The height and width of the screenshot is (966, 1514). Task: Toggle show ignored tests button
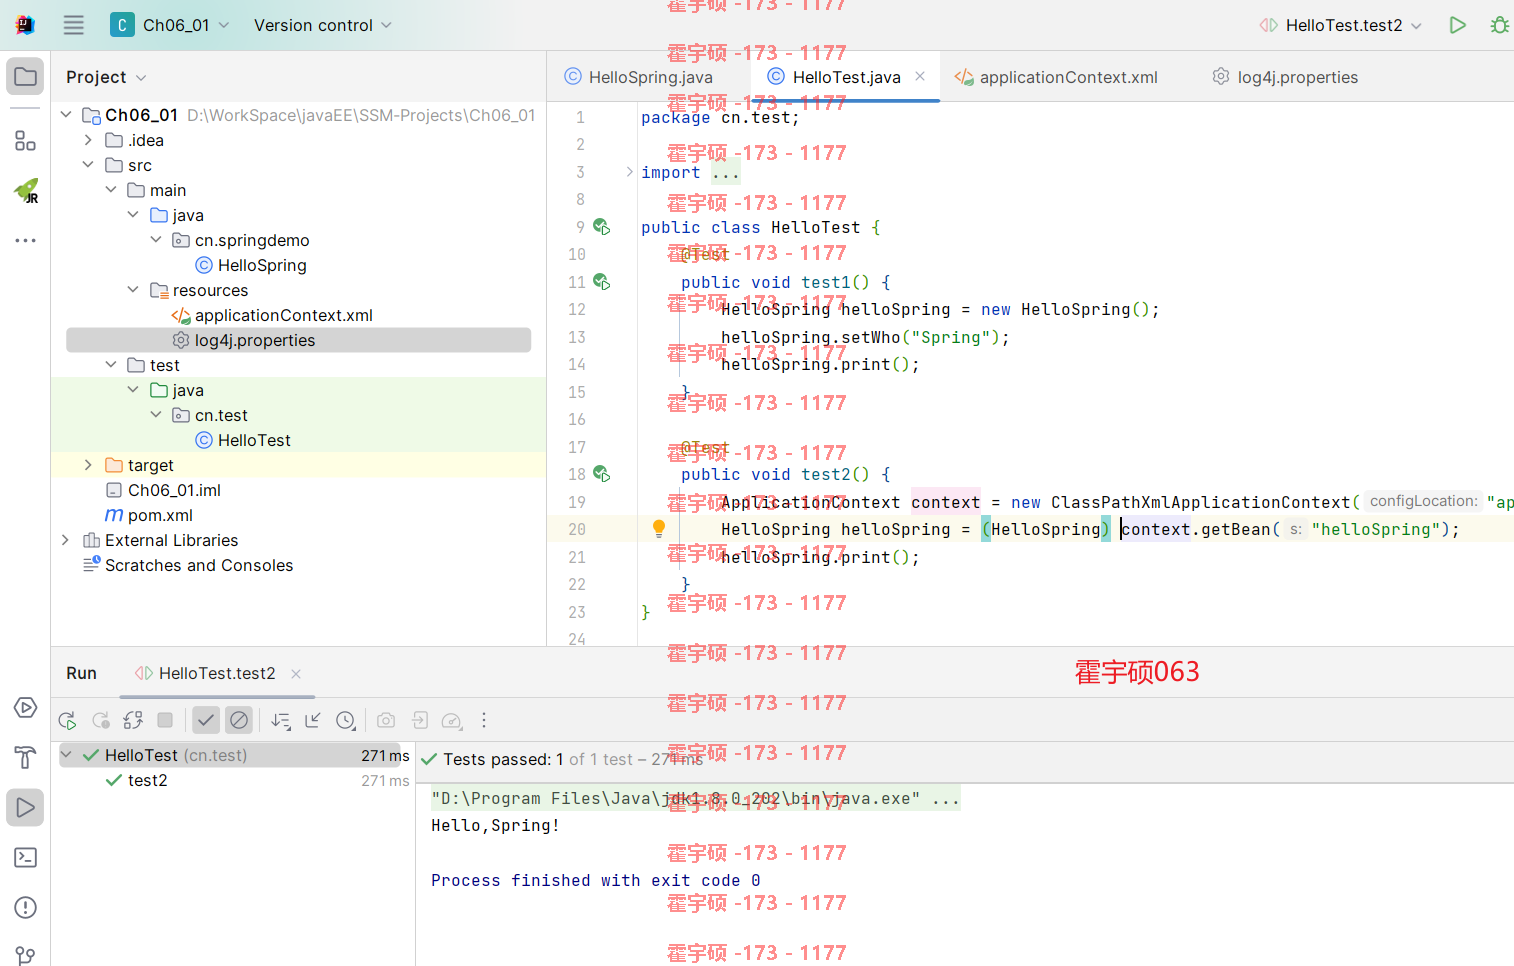[239, 720]
